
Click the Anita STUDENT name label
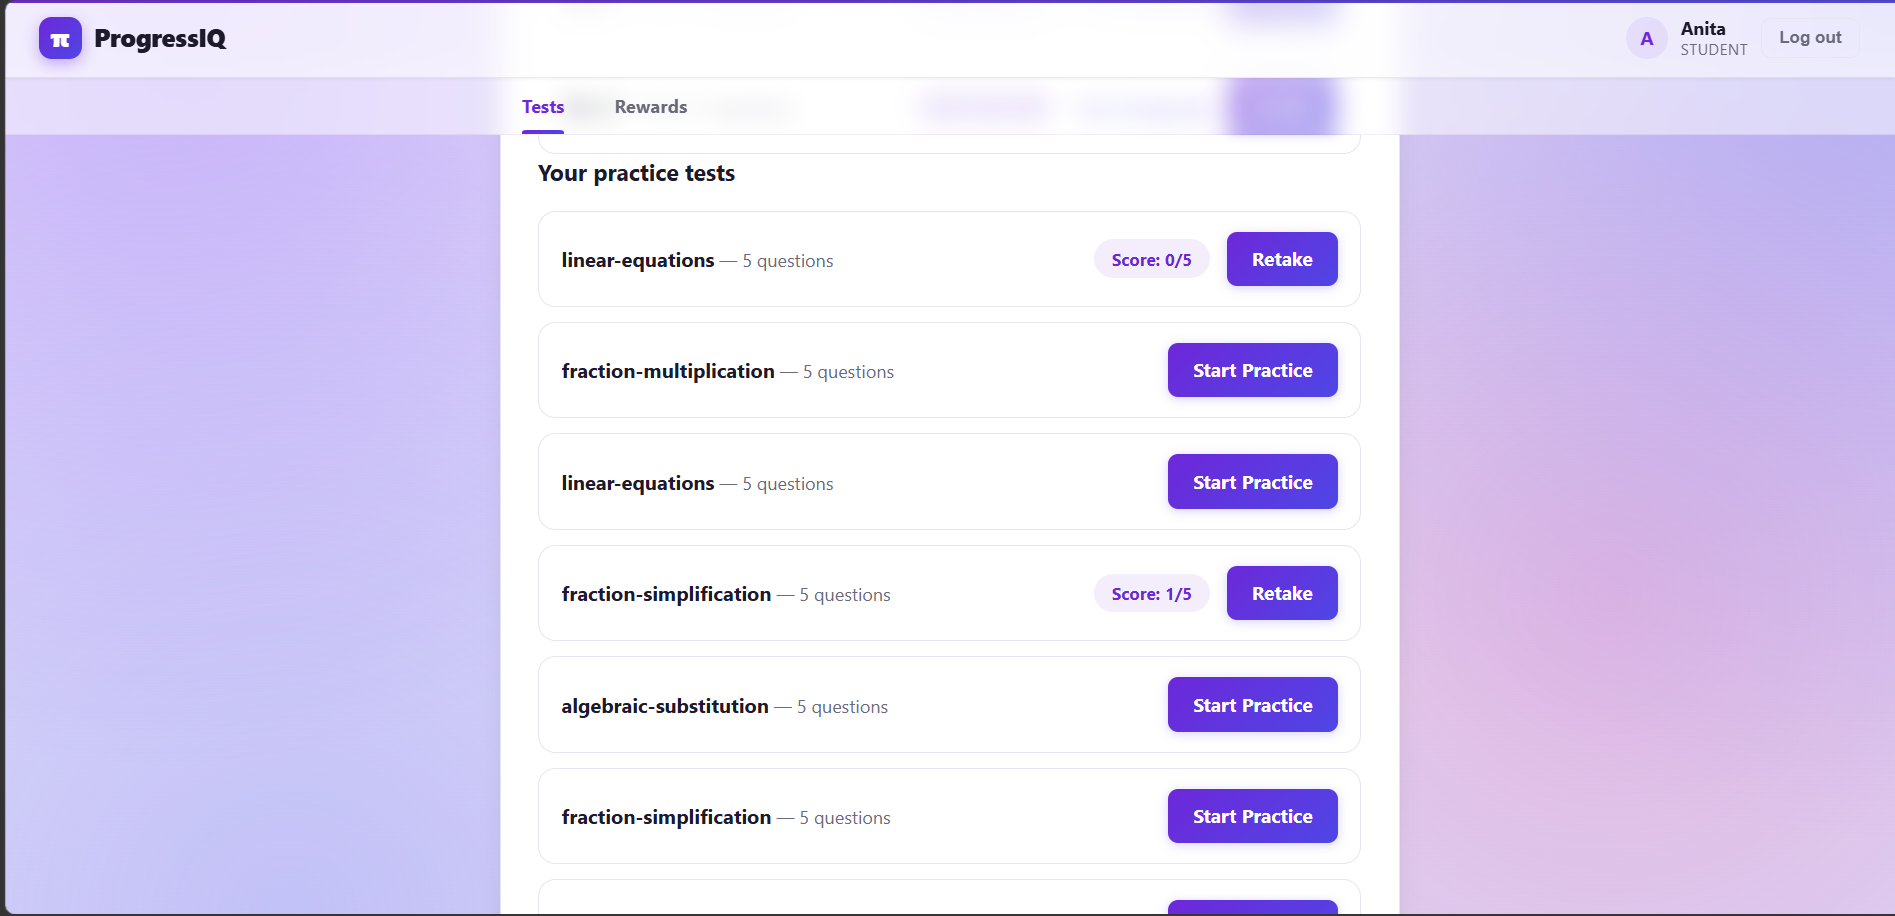[1714, 38]
